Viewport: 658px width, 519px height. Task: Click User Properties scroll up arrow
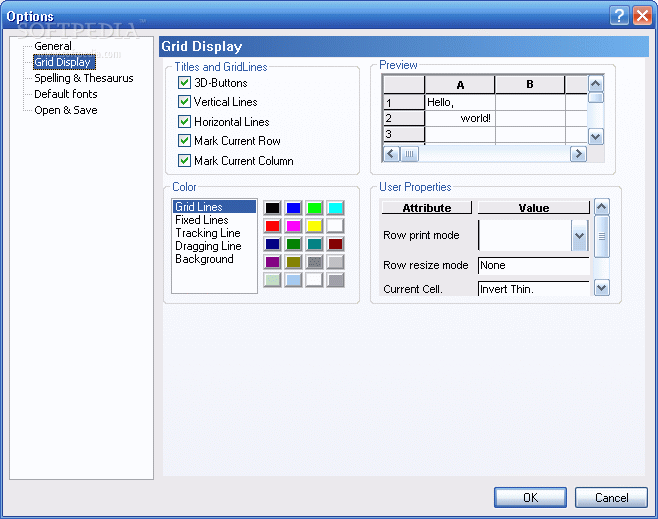click(601, 206)
